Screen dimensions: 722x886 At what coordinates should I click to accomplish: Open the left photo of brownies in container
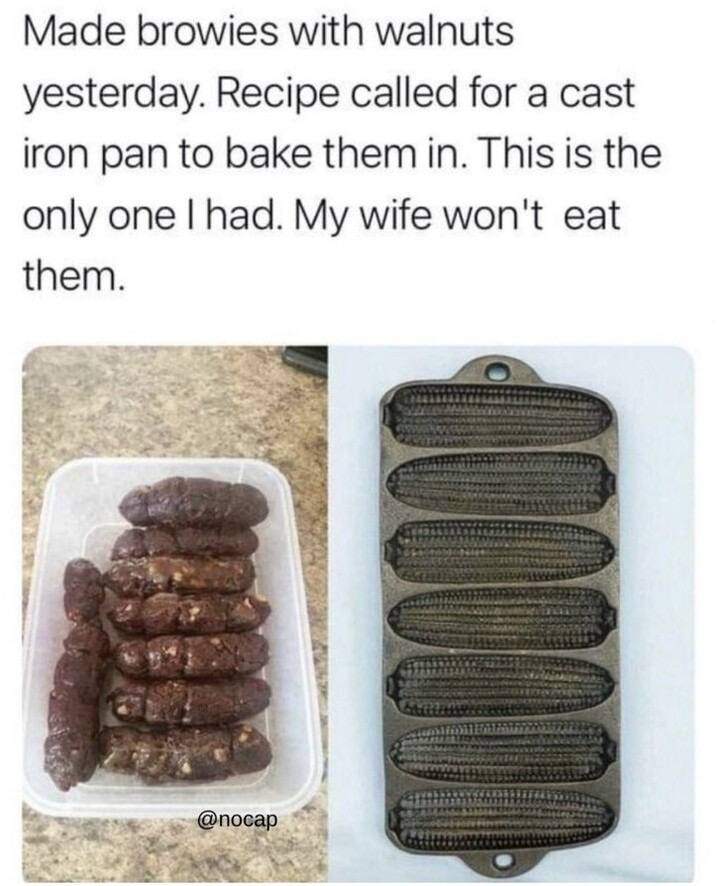click(x=175, y=614)
